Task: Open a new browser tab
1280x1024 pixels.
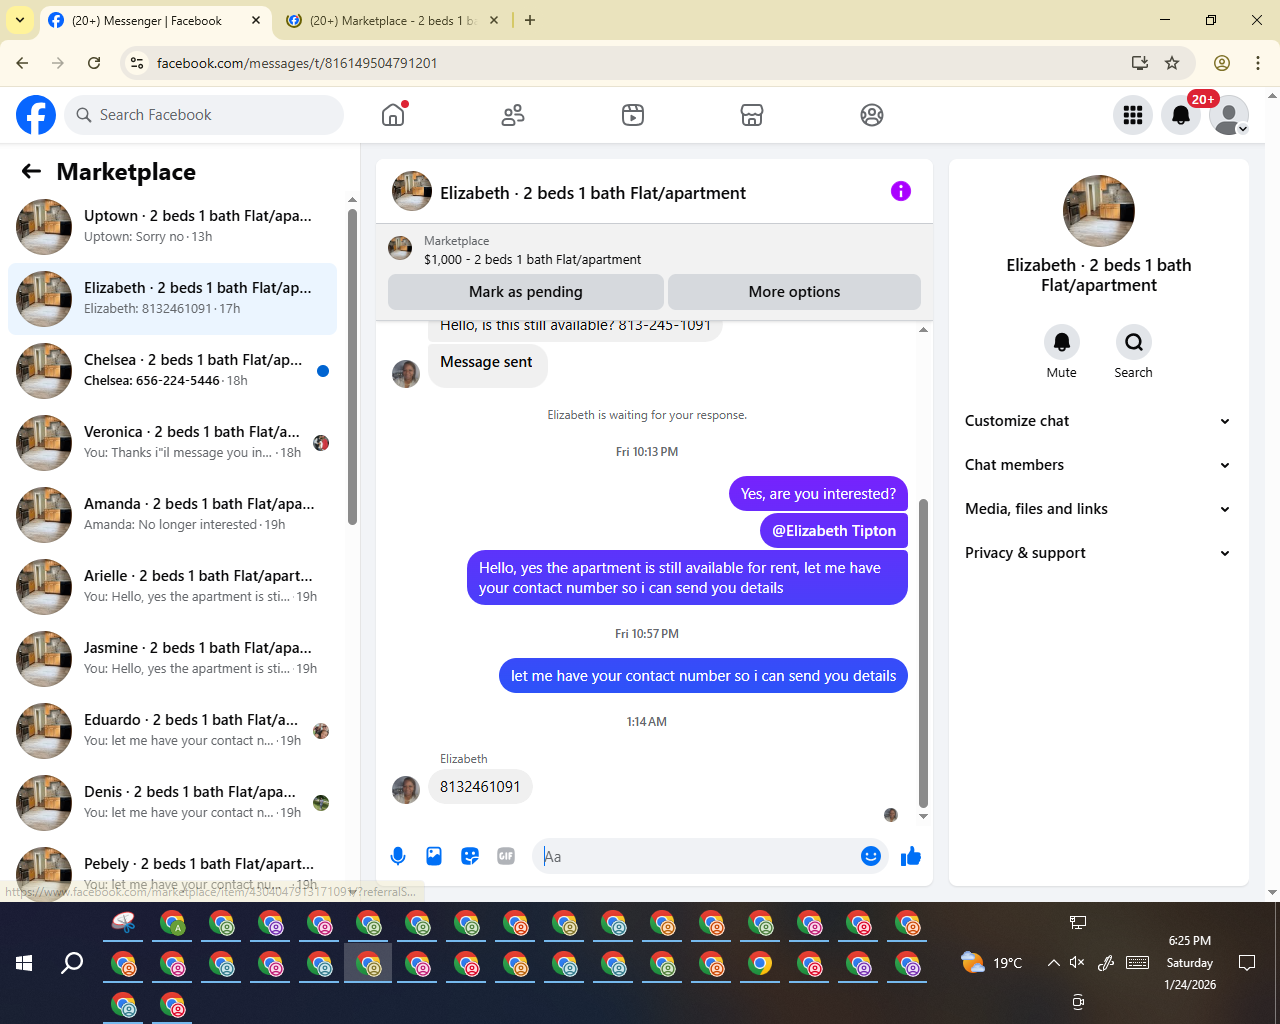Action: pyautogui.click(x=530, y=20)
